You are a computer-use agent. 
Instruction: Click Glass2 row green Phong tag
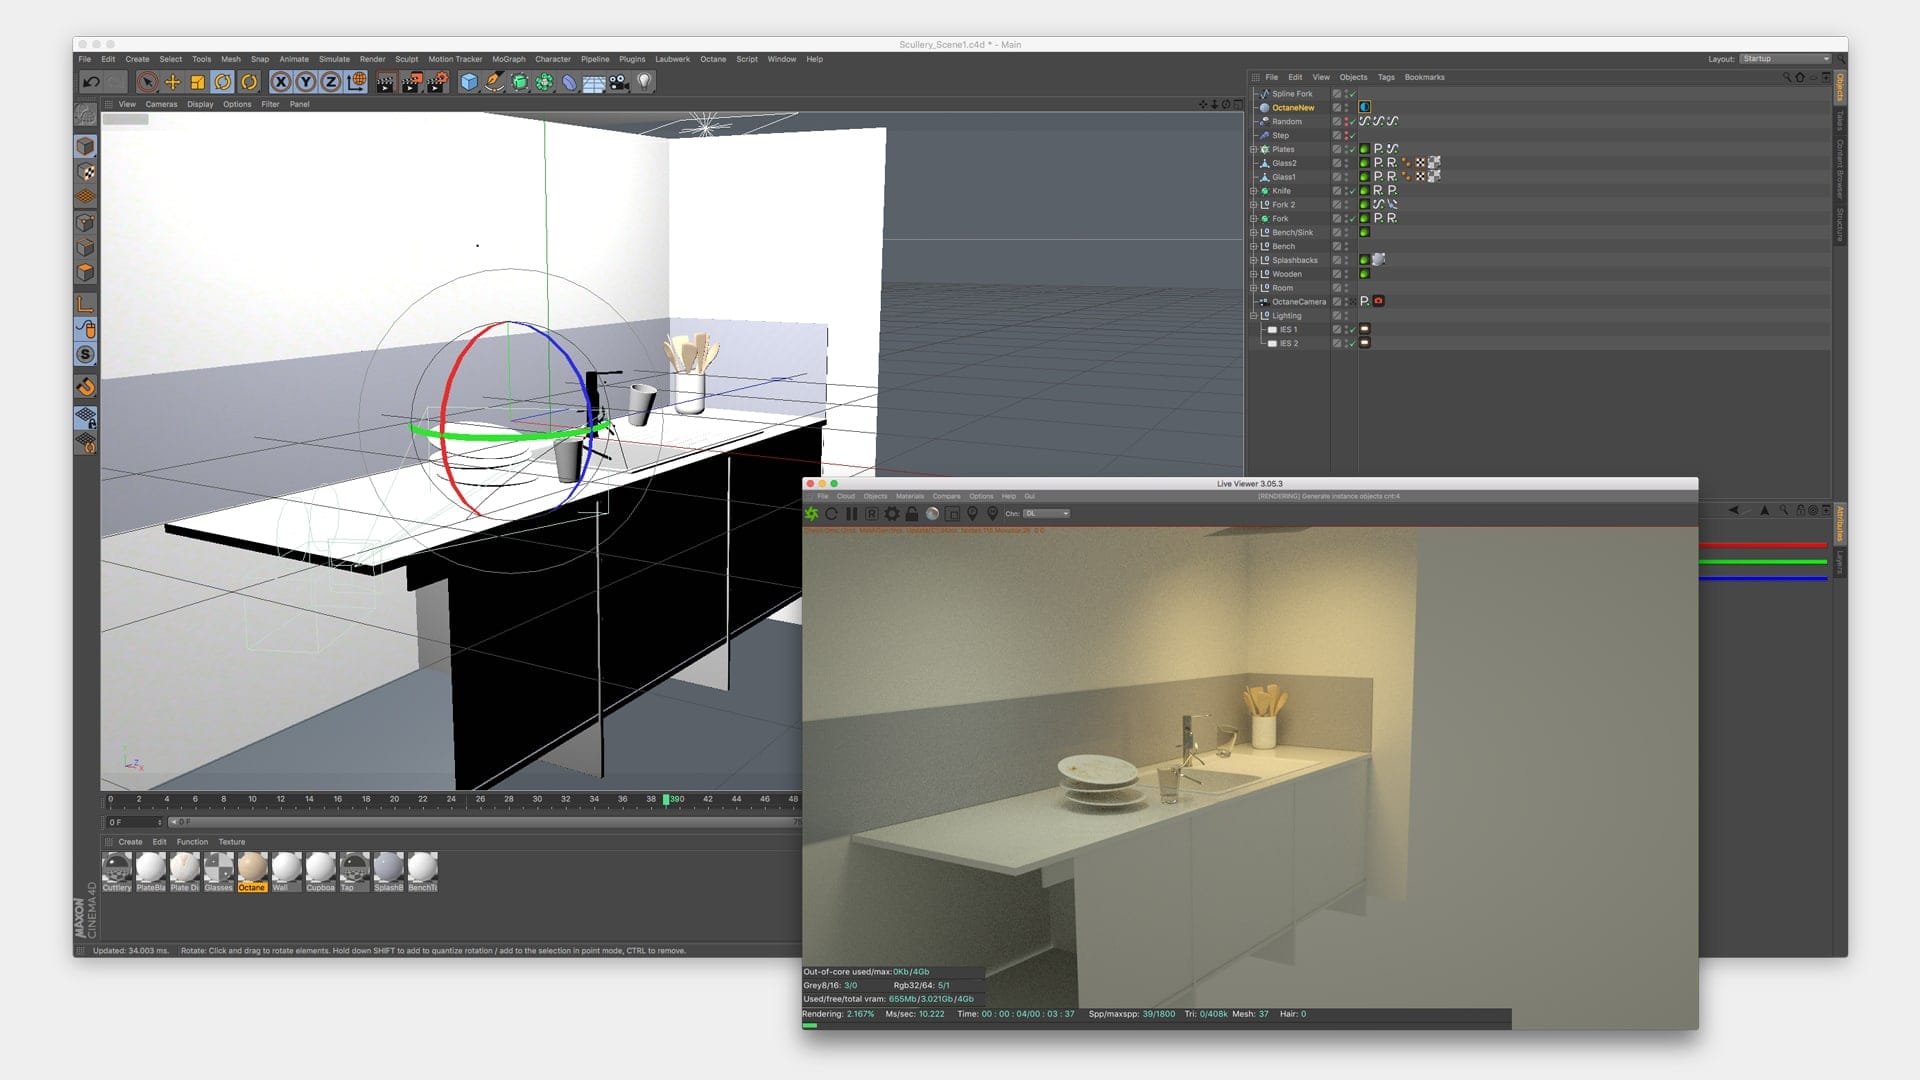pos(1364,163)
